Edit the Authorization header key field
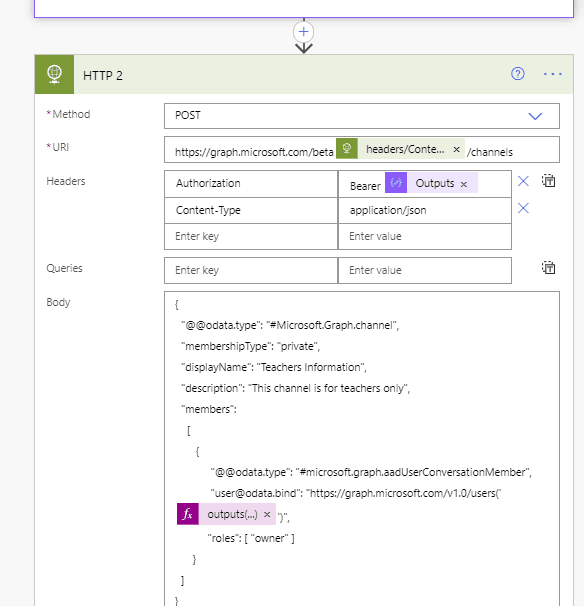 click(251, 184)
